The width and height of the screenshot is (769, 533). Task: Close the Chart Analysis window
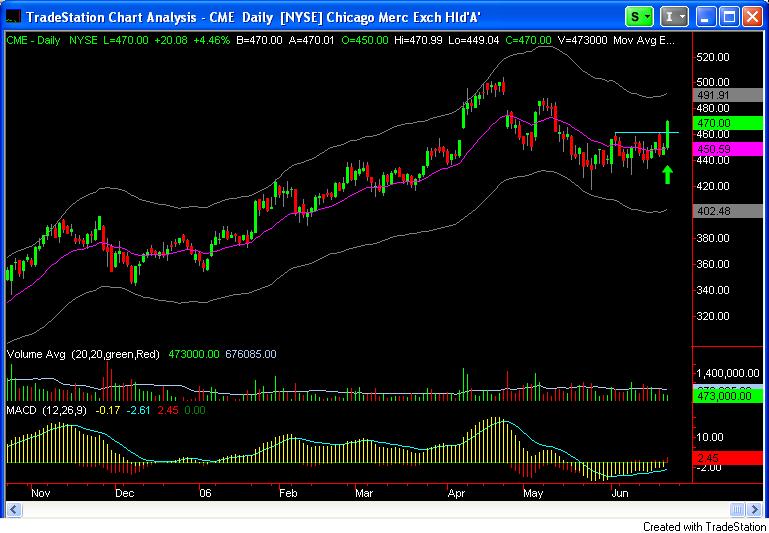coord(752,18)
